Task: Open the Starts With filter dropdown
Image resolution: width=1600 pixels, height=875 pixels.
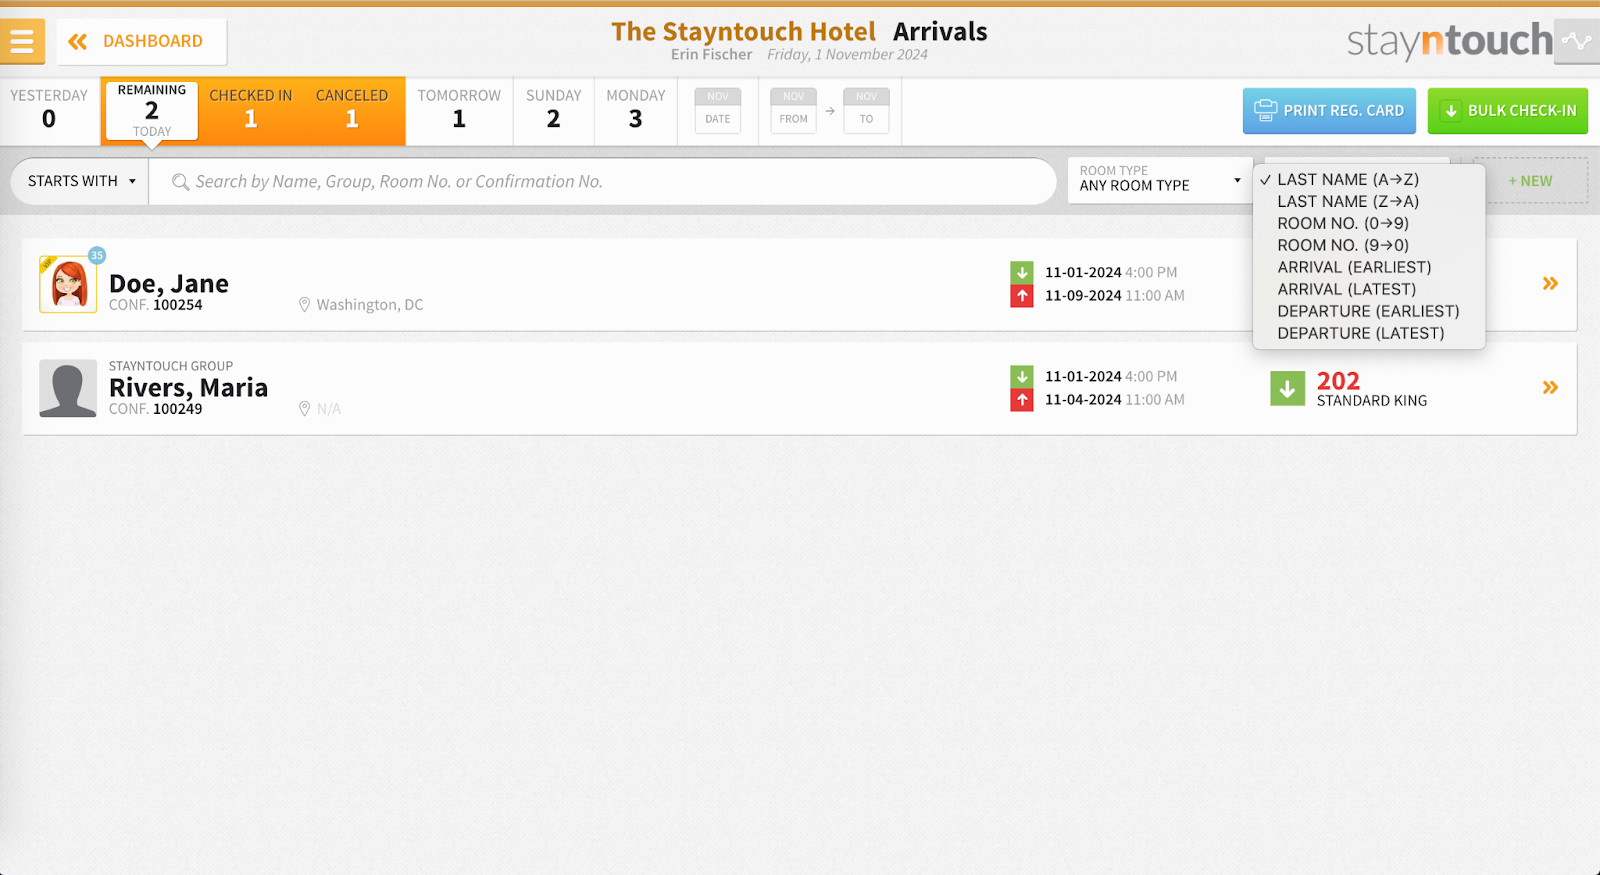Action: 80,181
